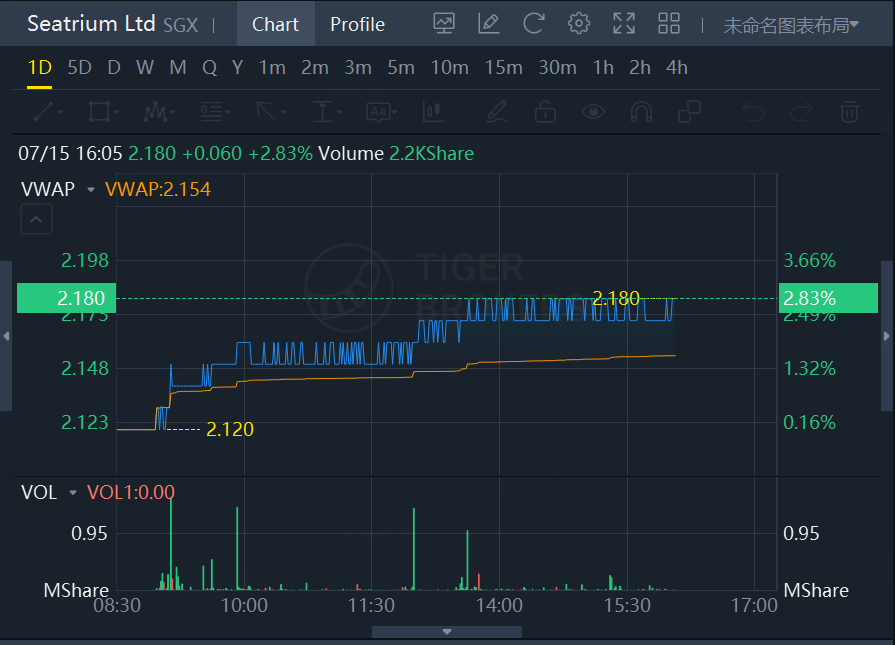
Task: Select the yearly Y timeframe
Action: pos(237,68)
